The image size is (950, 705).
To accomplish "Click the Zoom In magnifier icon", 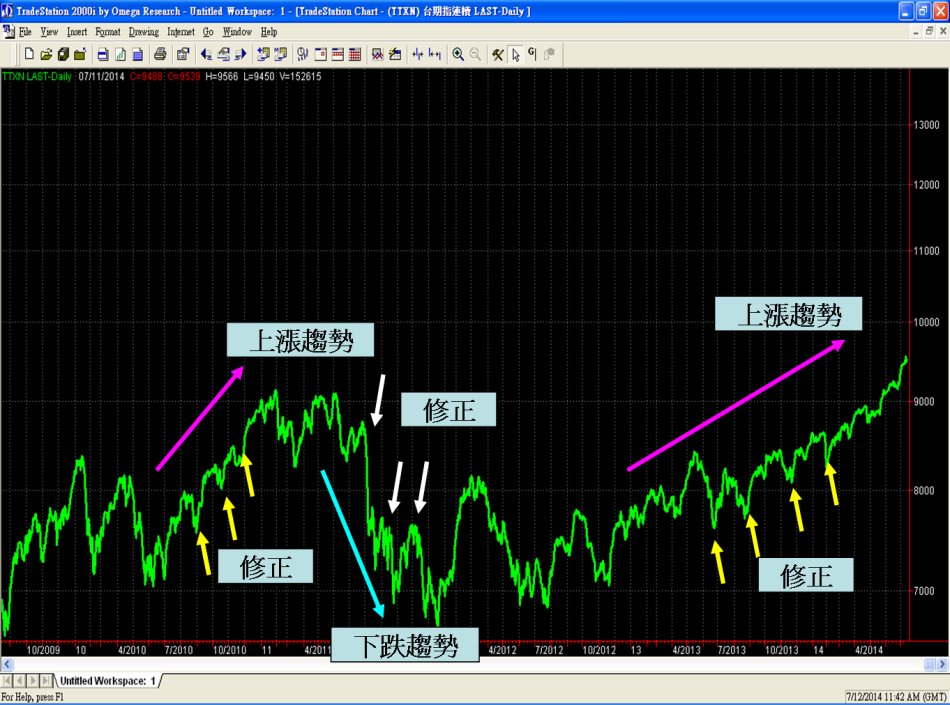I will [458, 54].
